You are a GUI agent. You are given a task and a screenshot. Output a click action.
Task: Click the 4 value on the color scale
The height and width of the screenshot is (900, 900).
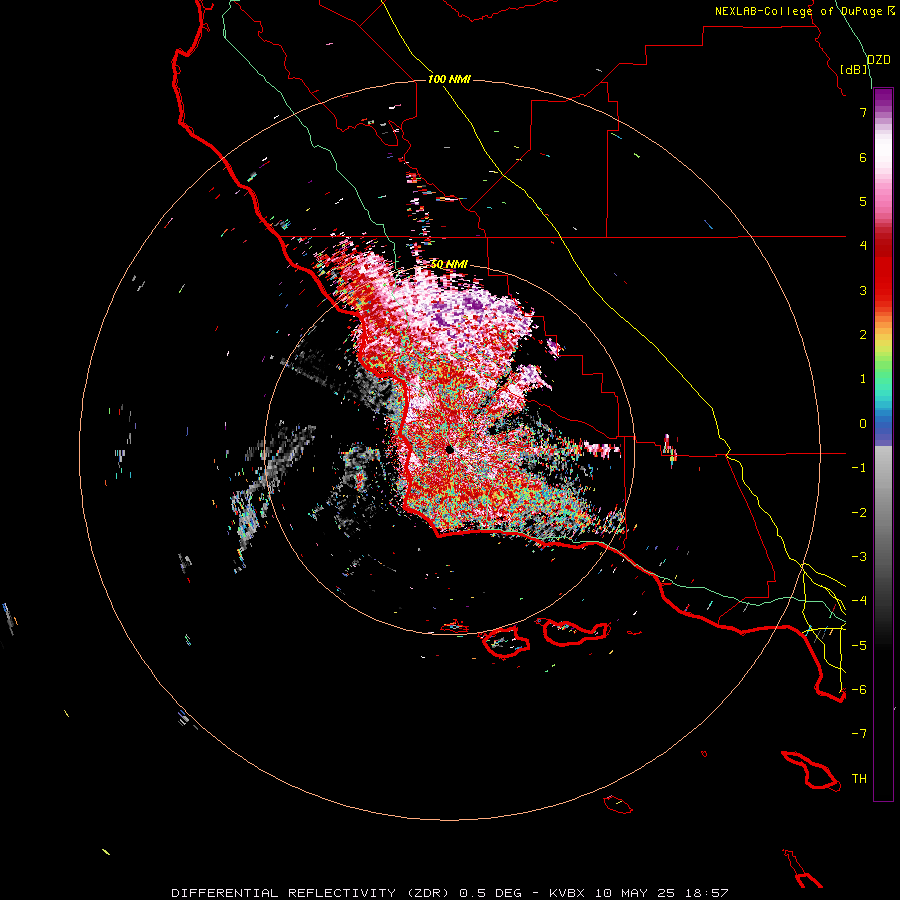click(863, 246)
